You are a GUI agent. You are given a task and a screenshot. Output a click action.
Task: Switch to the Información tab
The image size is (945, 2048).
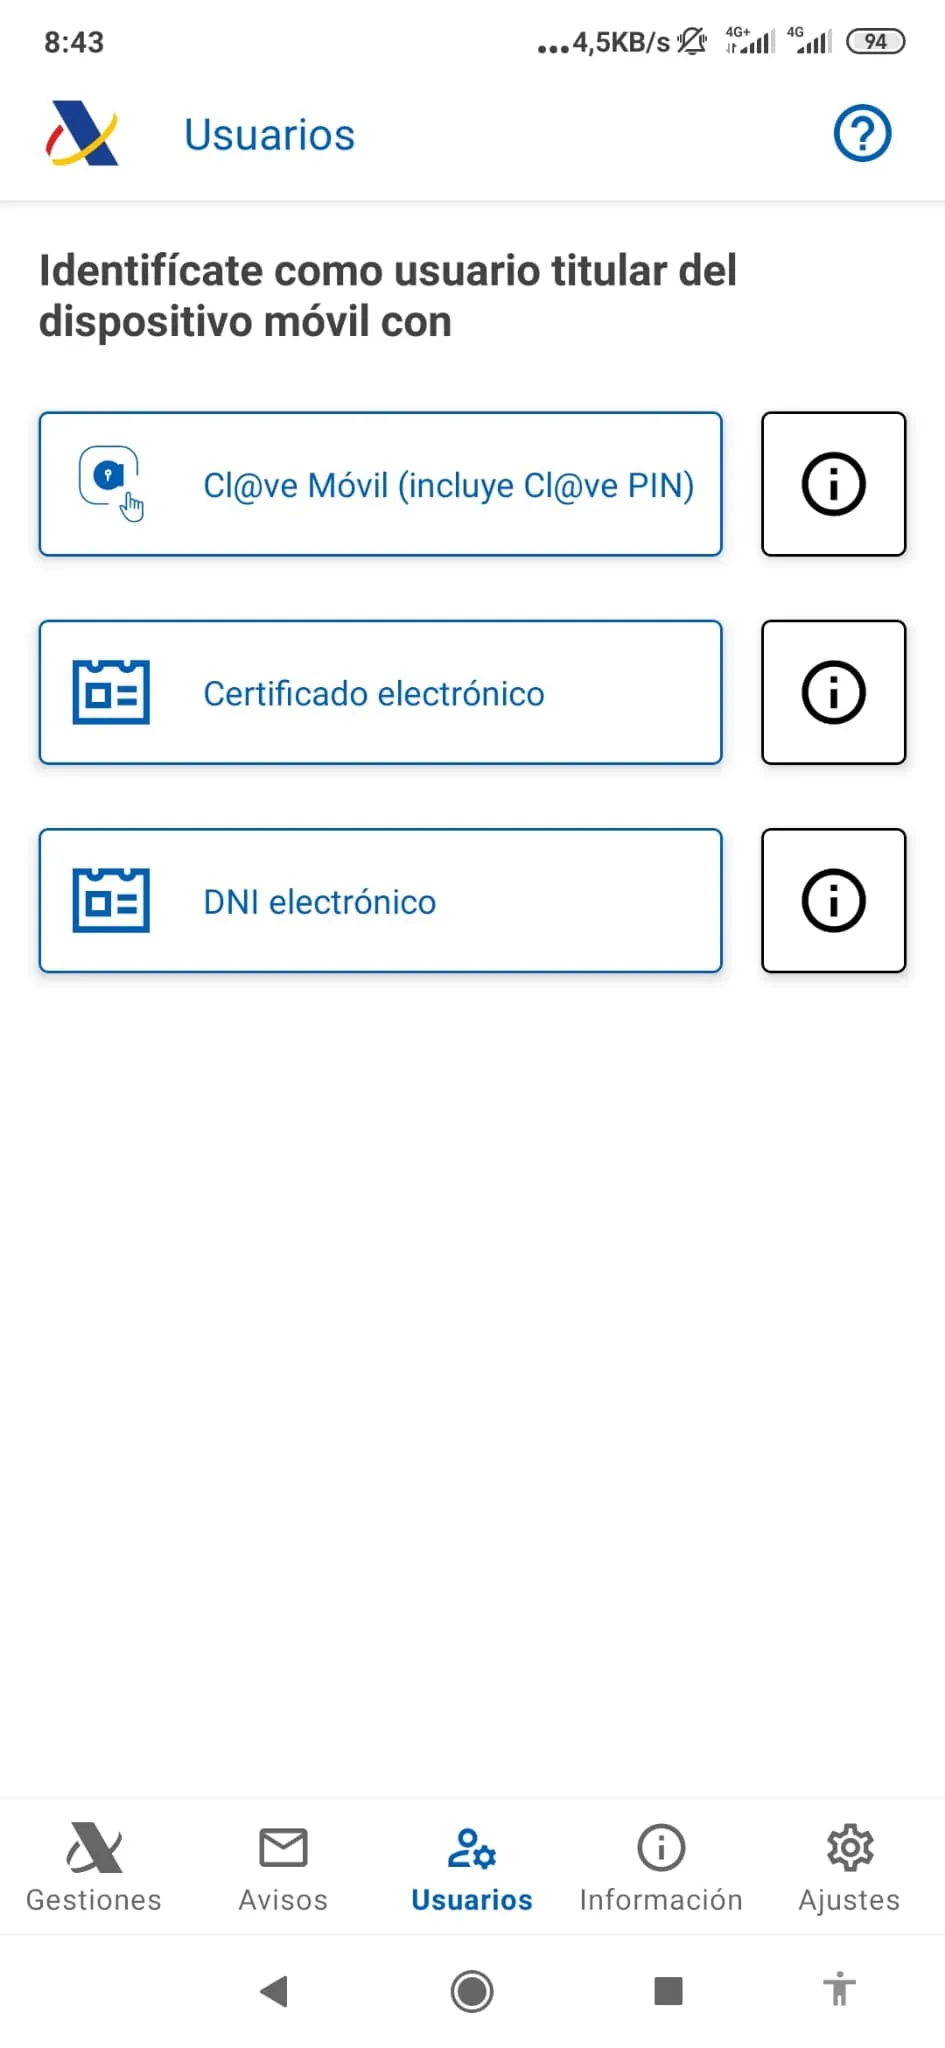point(661,1866)
